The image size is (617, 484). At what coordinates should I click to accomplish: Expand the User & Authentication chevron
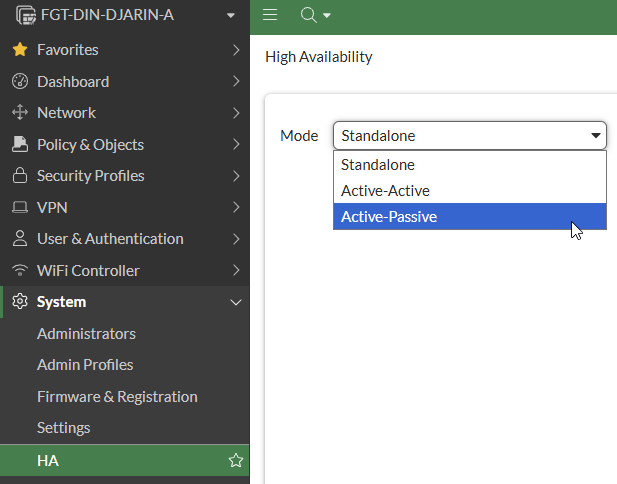click(x=236, y=239)
